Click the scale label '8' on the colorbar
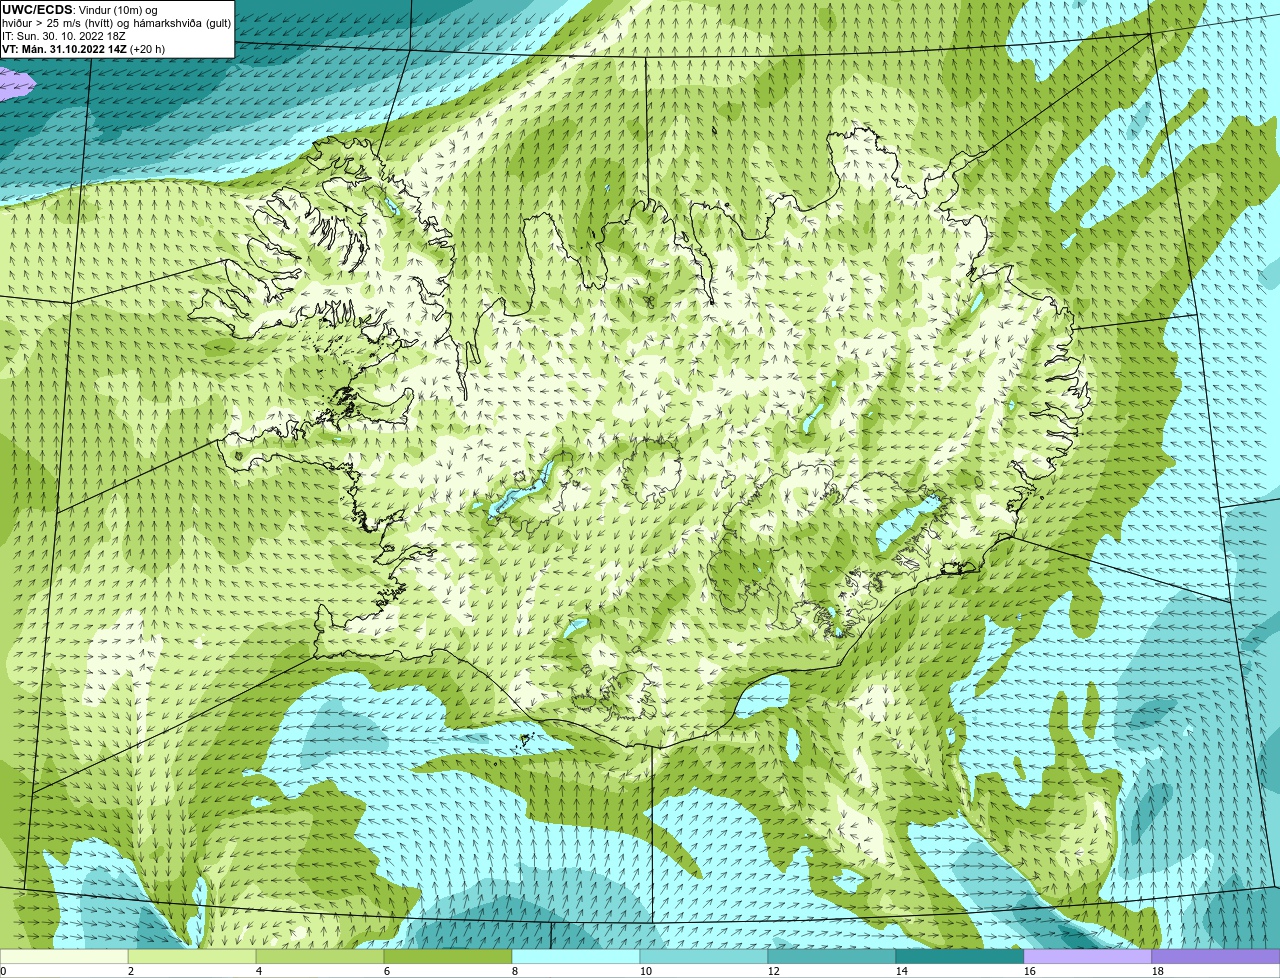Screen dimensions: 1280x978 [x=515, y=971]
